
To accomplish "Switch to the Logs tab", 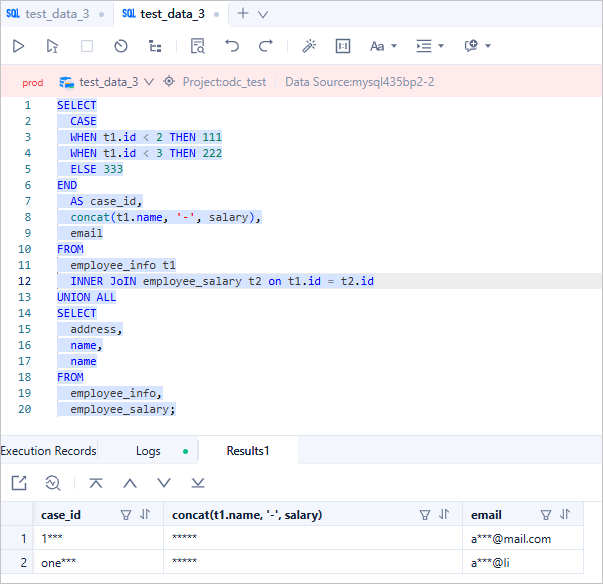I will [x=148, y=451].
